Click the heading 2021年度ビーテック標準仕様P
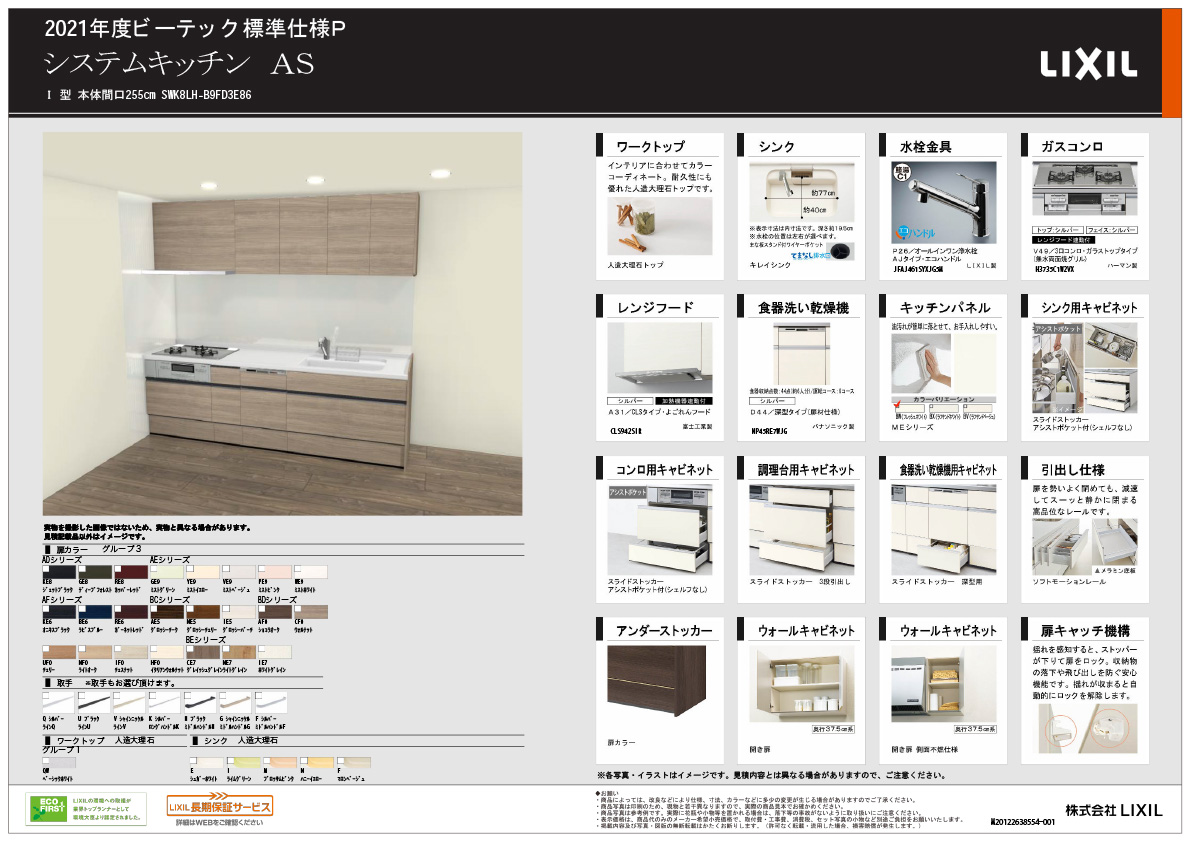Image resolution: width=1191 pixels, height=842 pixels. click(195, 29)
